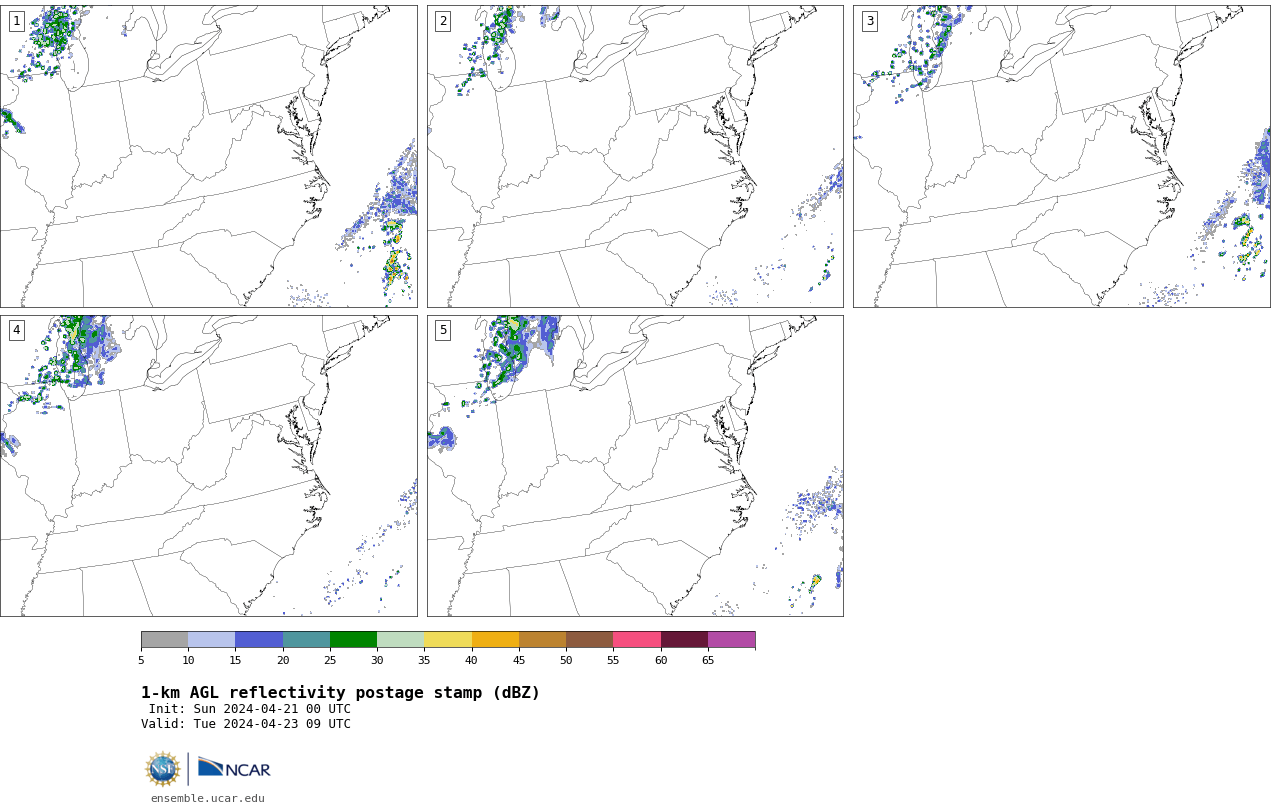Screen dimensions: 1280x809
Task: Click the pink 55-60 dBZ swatch
Action: coord(637,640)
